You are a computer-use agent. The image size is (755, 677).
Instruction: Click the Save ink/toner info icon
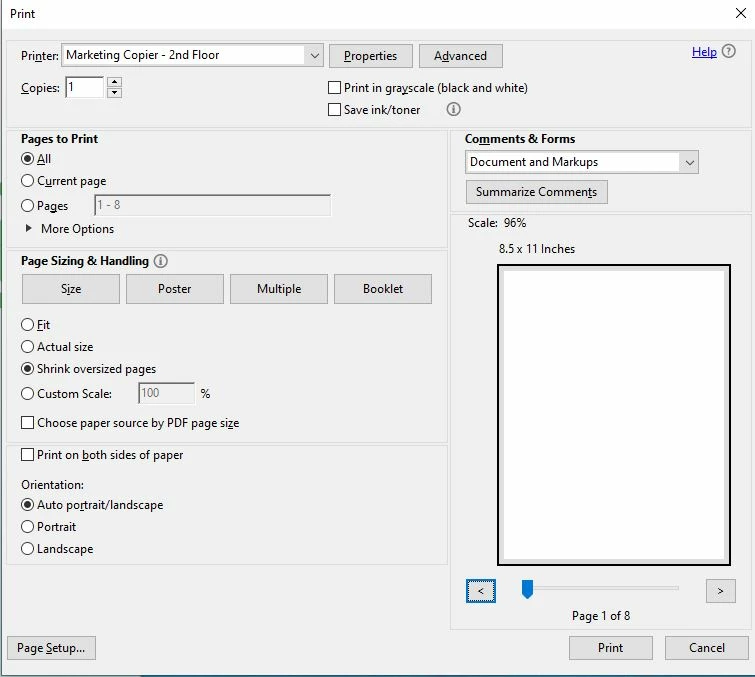pyautogui.click(x=453, y=109)
